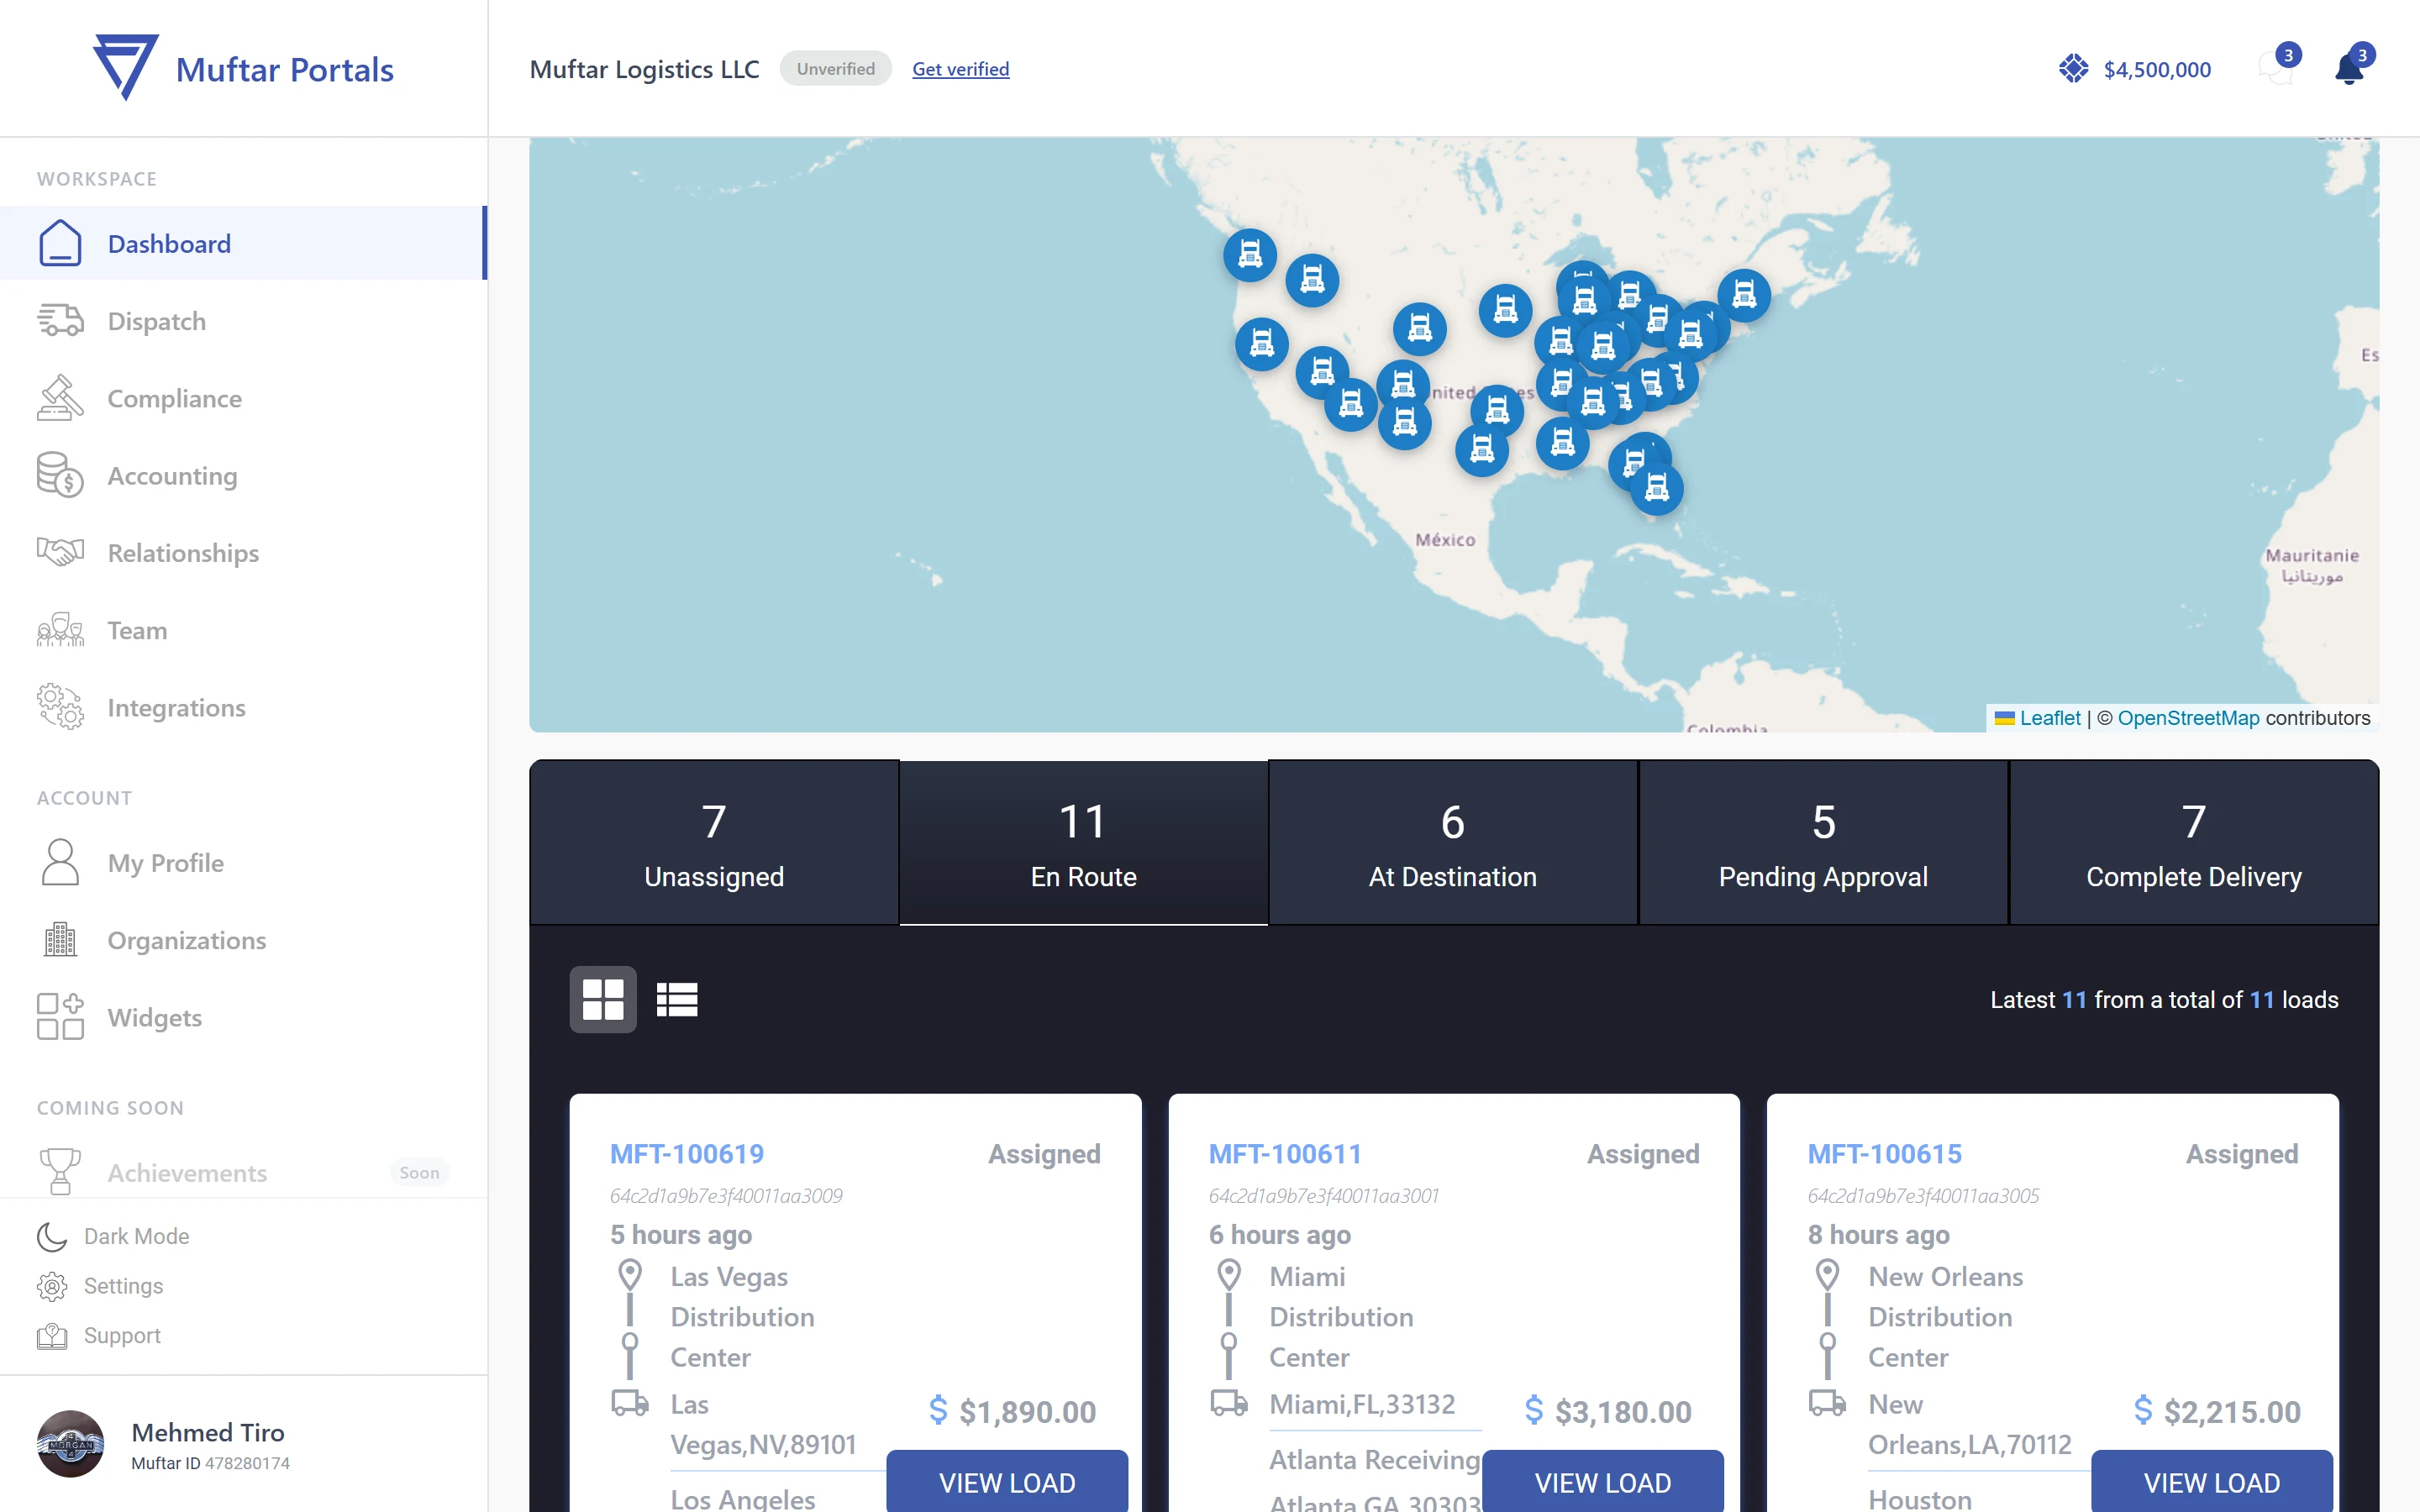The height and width of the screenshot is (1512, 2420).
Task: Open chat messages bubble icon
Action: [x=2276, y=68]
